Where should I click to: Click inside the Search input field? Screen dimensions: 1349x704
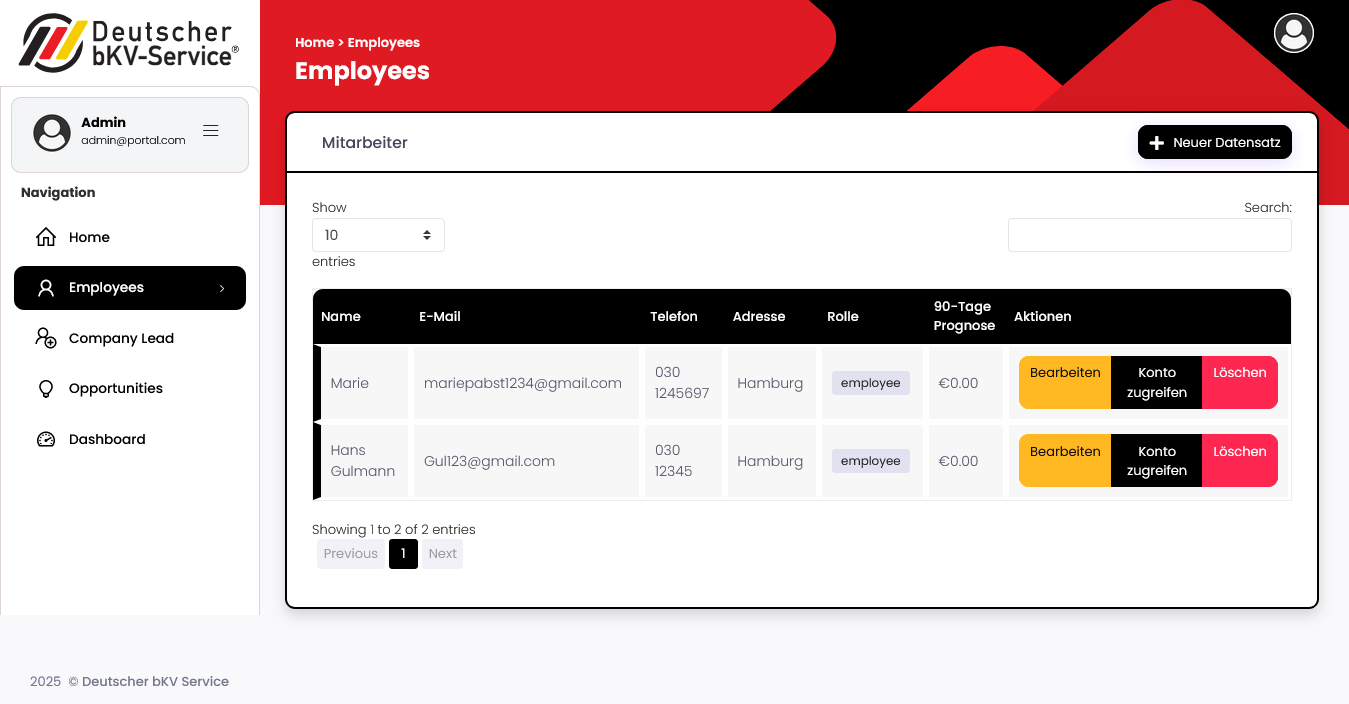[1149, 235]
